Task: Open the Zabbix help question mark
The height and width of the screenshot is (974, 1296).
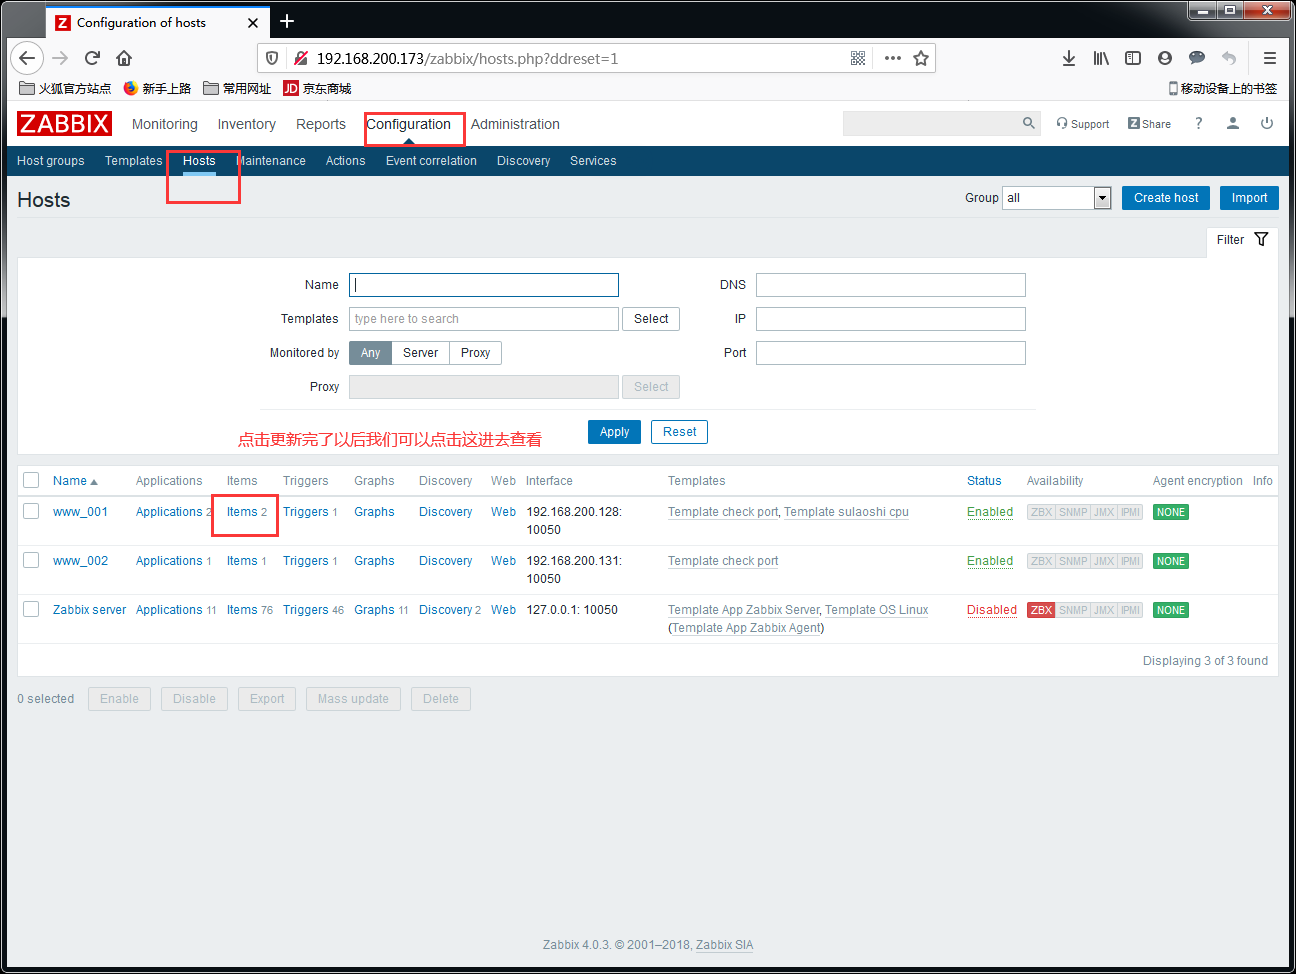Action: pos(1198,123)
